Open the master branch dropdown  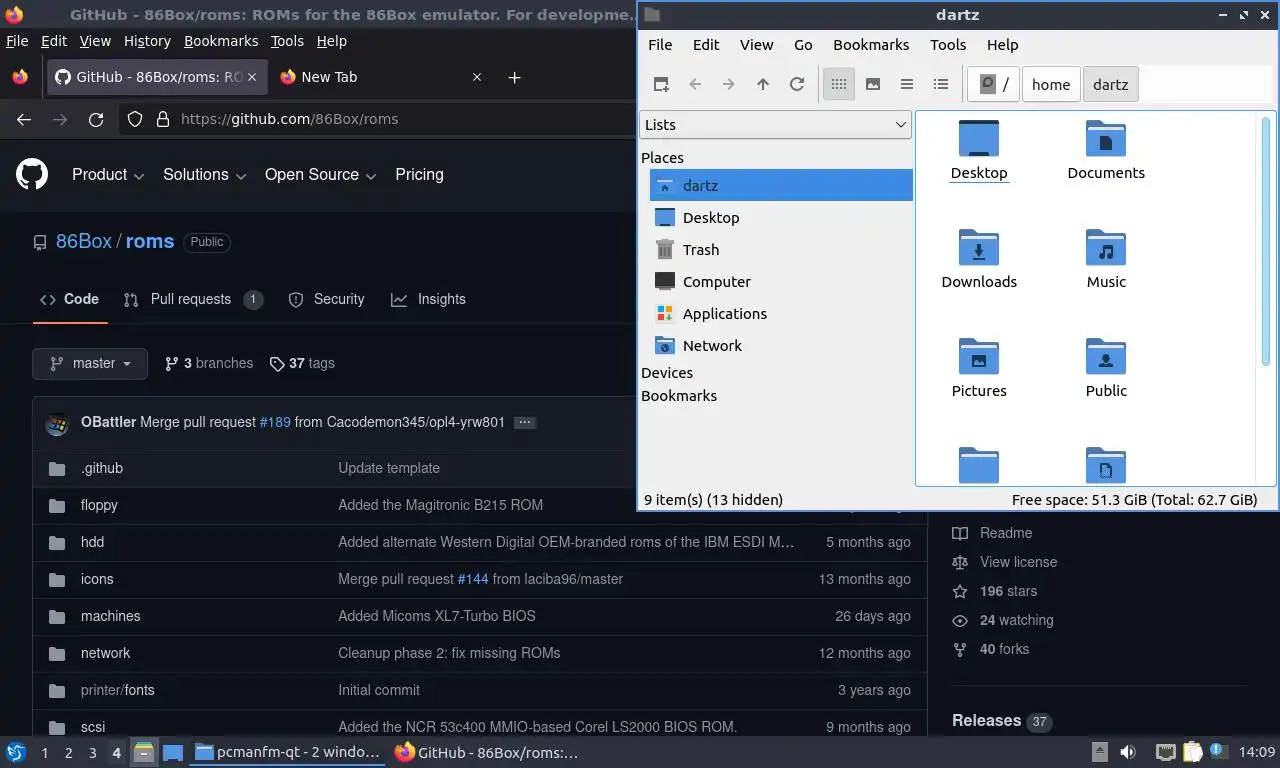click(90, 363)
